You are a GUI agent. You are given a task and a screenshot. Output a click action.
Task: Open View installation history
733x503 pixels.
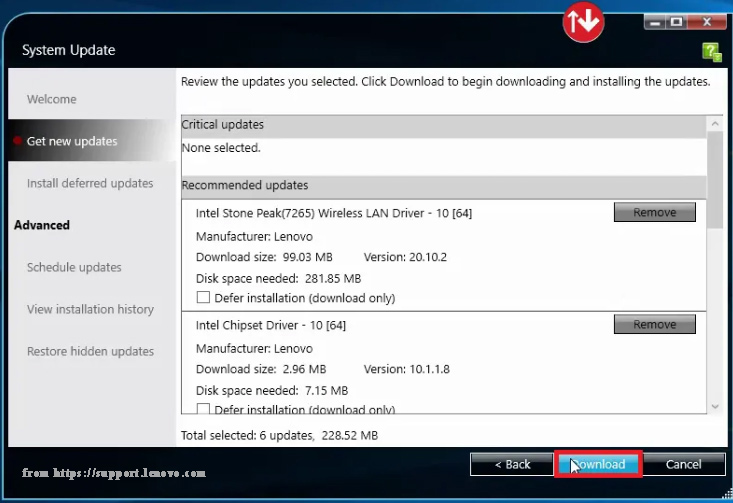90,309
